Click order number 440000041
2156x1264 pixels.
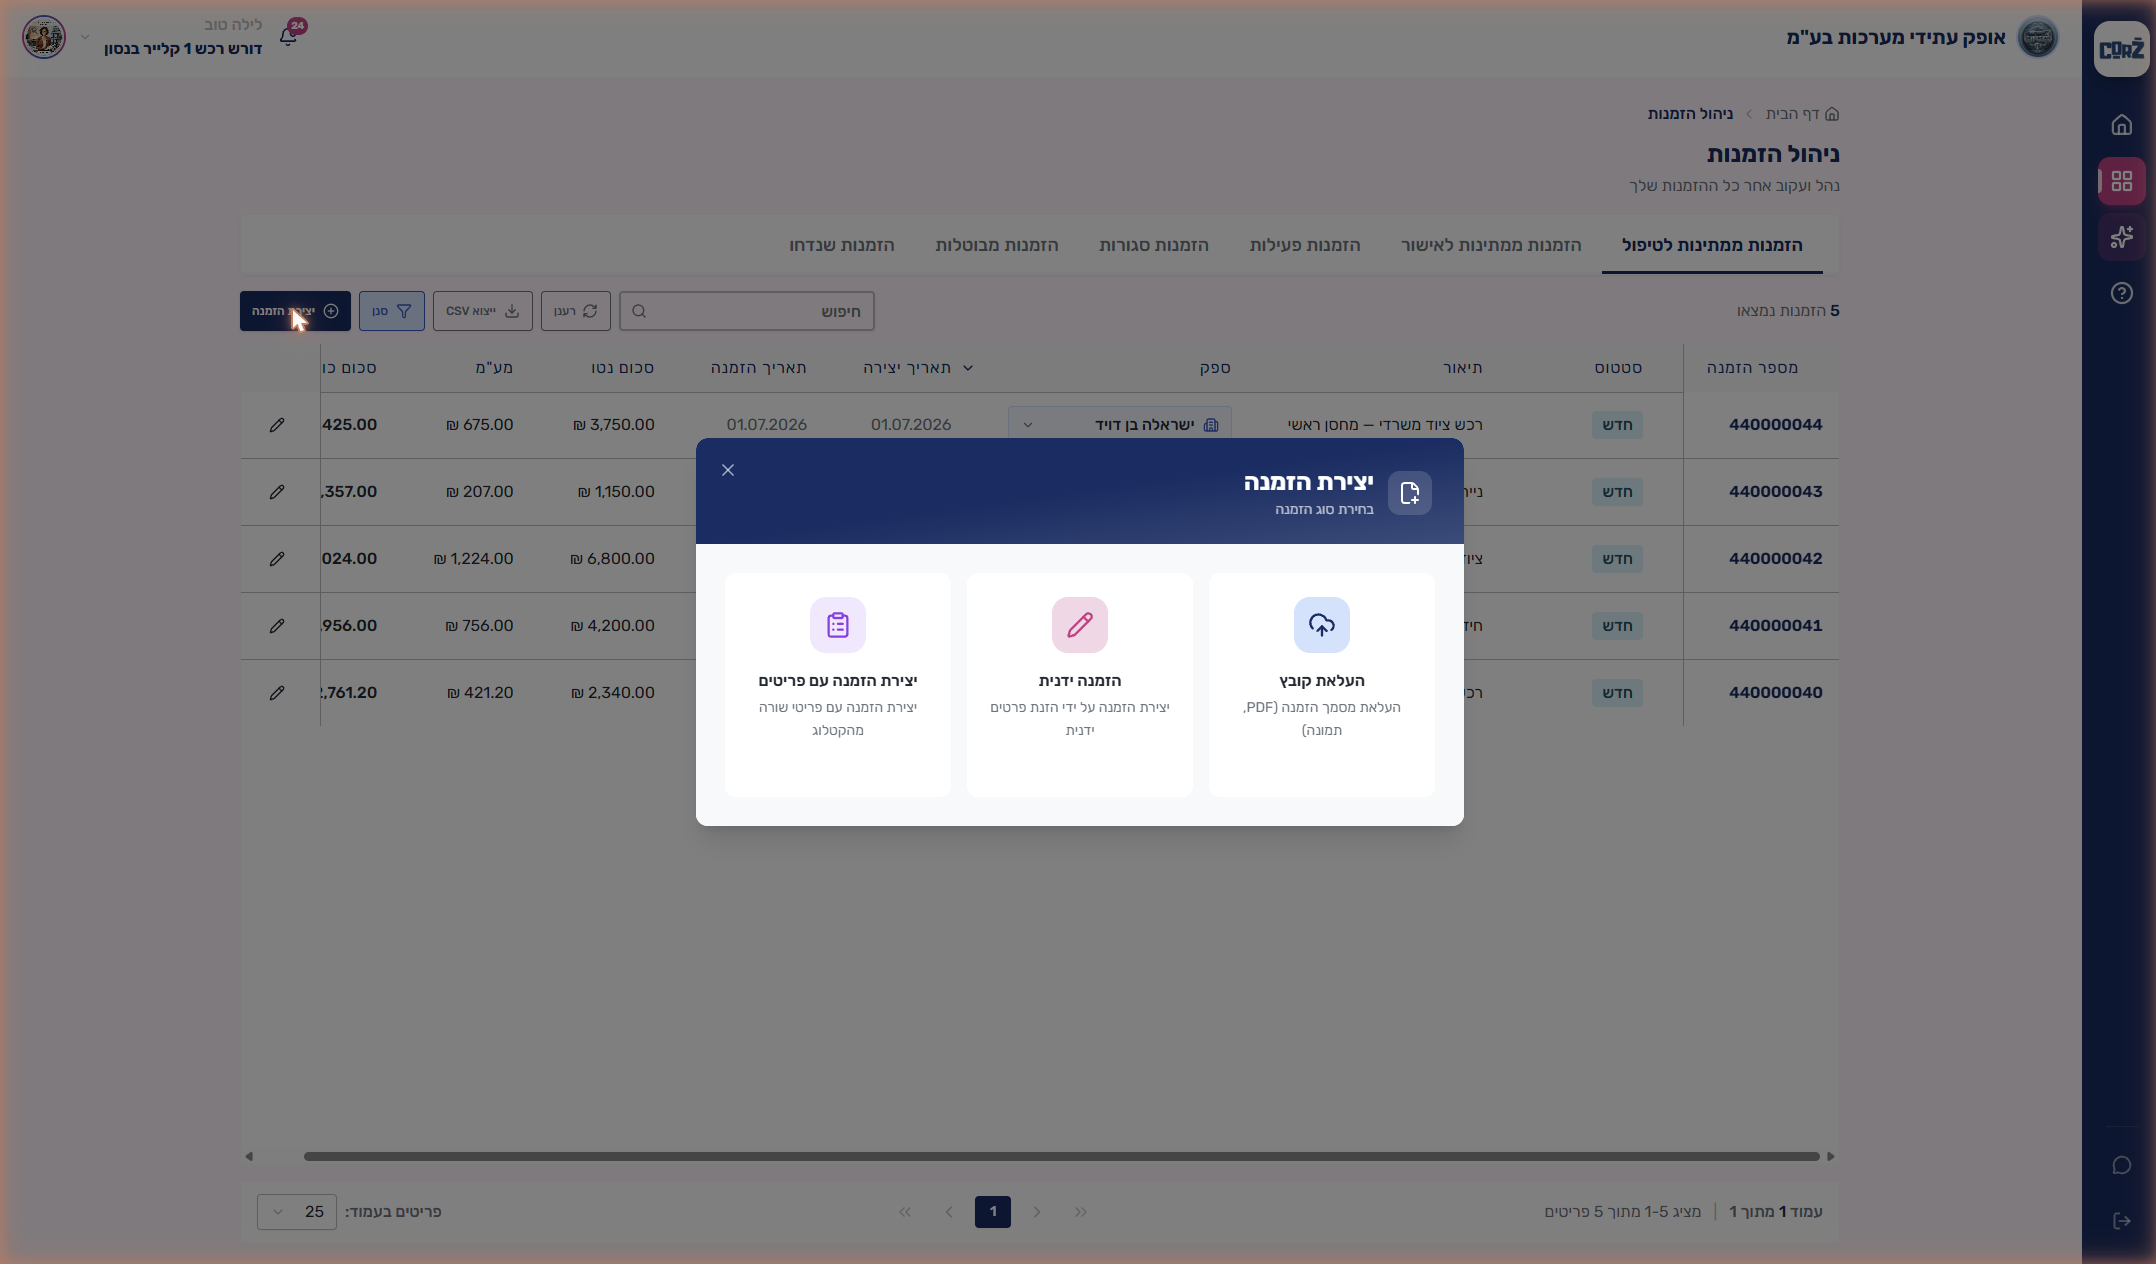1775,626
